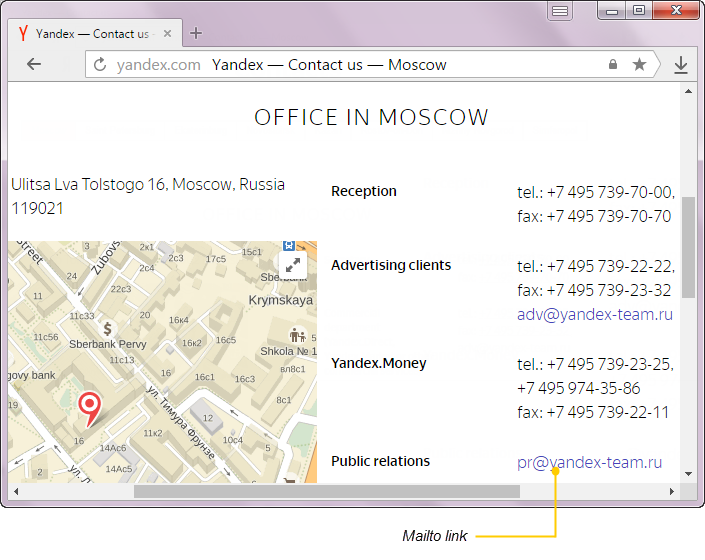
Task: Click the down arrow of vertical scrollbar
Action: click(x=688, y=474)
